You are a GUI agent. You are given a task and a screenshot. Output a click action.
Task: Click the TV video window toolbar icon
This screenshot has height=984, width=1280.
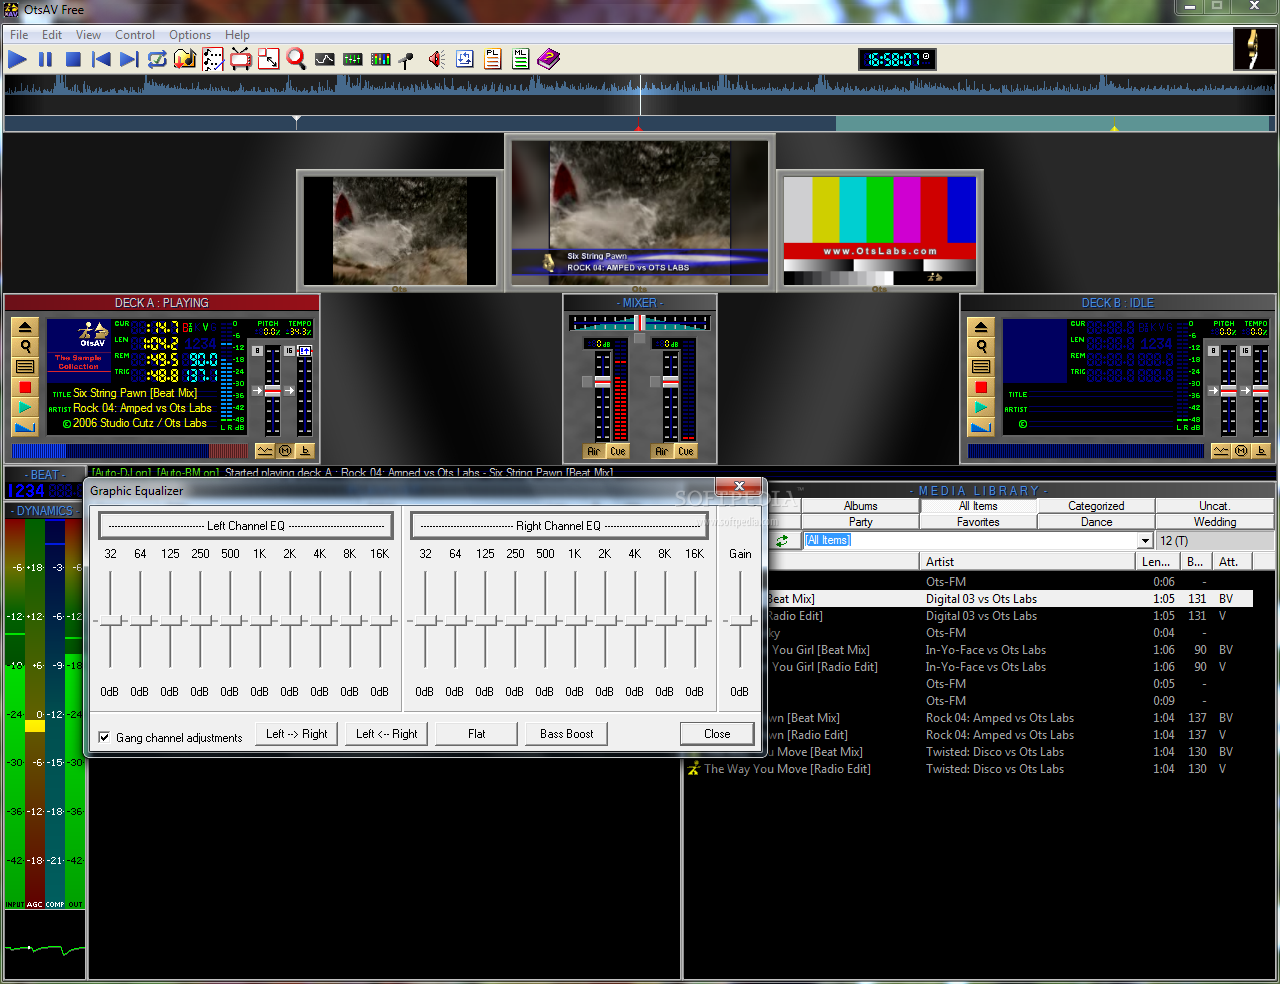(x=241, y=60)
